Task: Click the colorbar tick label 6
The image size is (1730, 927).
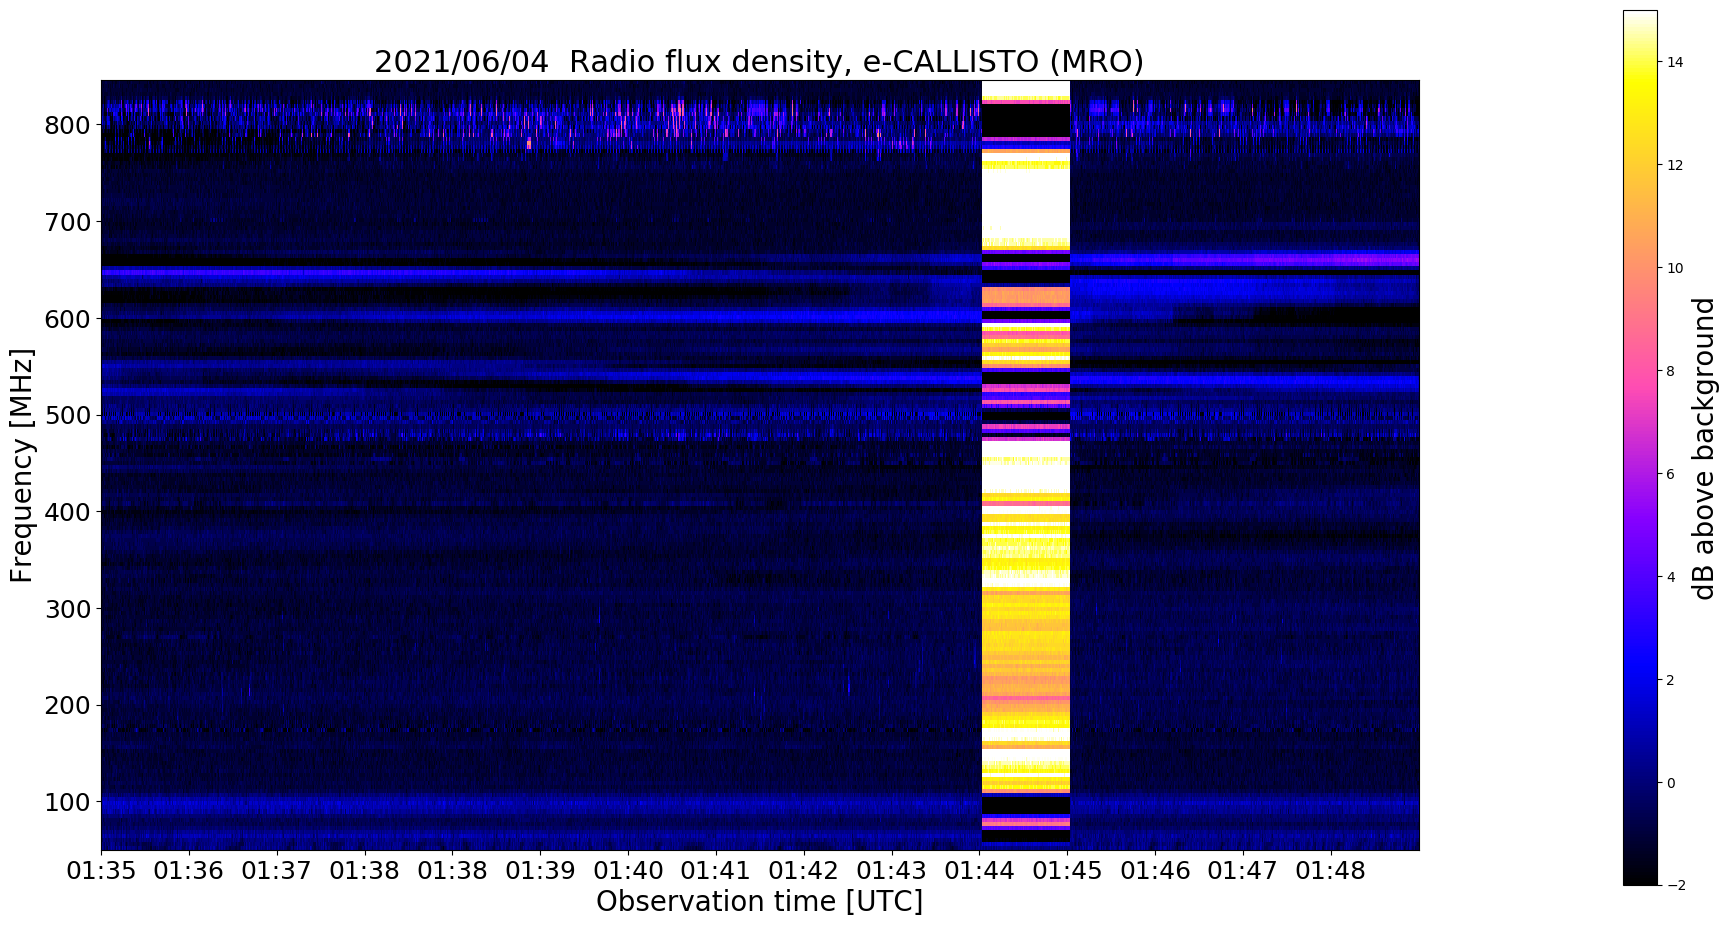Action: [x=1672, y=474]
